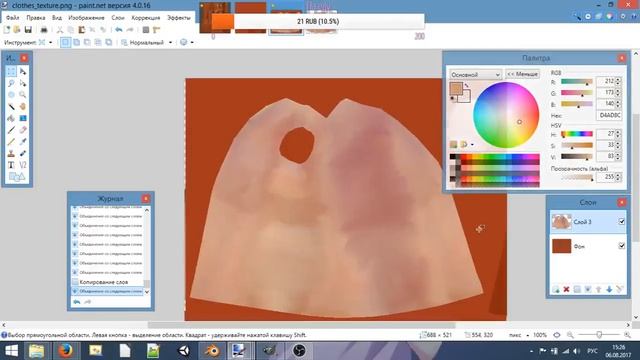Image resolution: width=640 pixels, height=360 pixels.
Task: Click the Undo arrow in main toolbar
Action: 119,30
